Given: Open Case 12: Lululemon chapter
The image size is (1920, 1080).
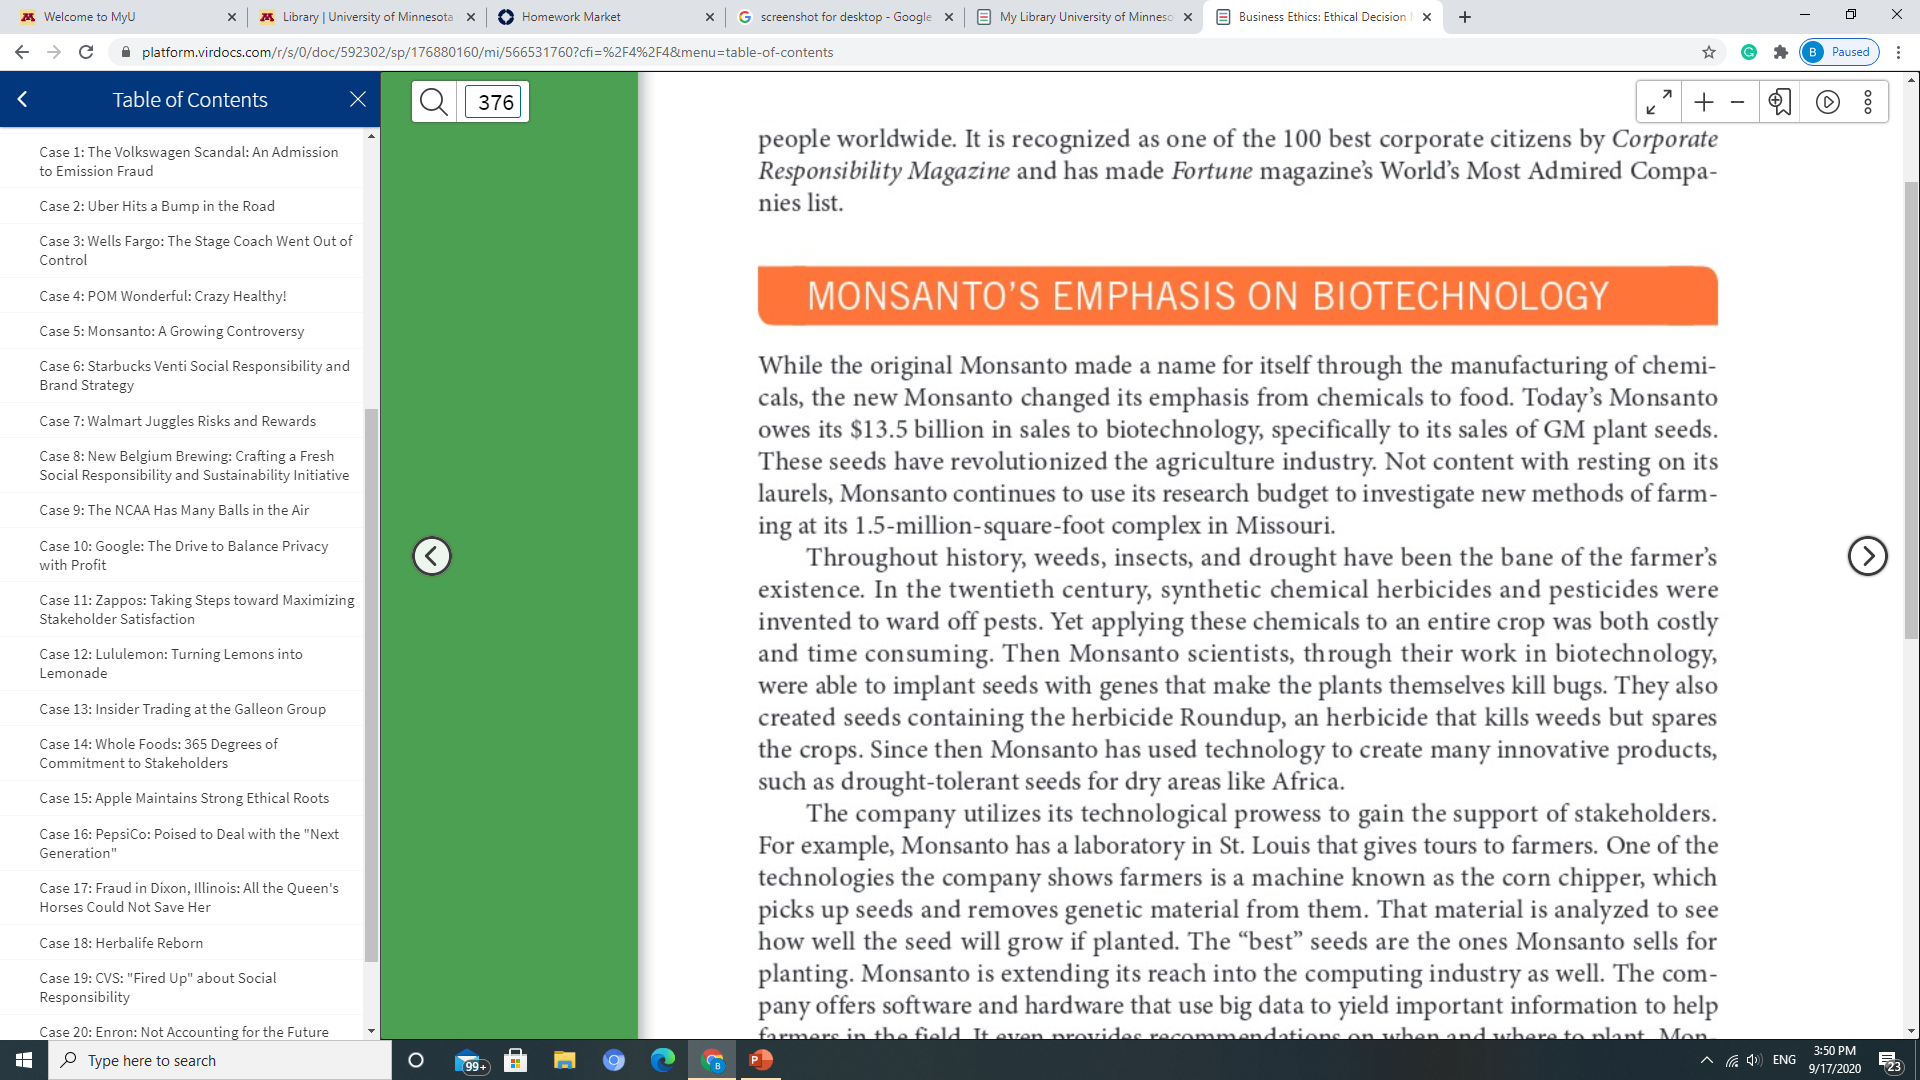Looking at the screenshot, I should click(171, 663).
